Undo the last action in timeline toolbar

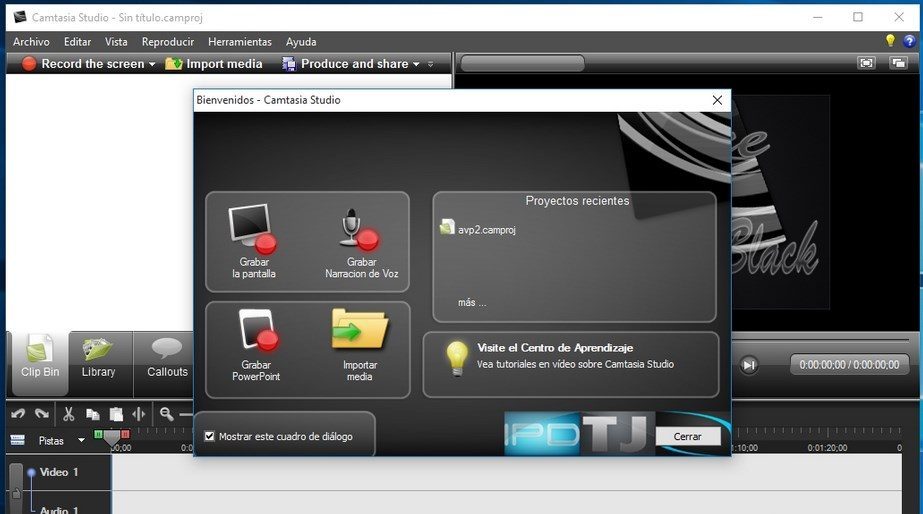click(x=18, y=414)
